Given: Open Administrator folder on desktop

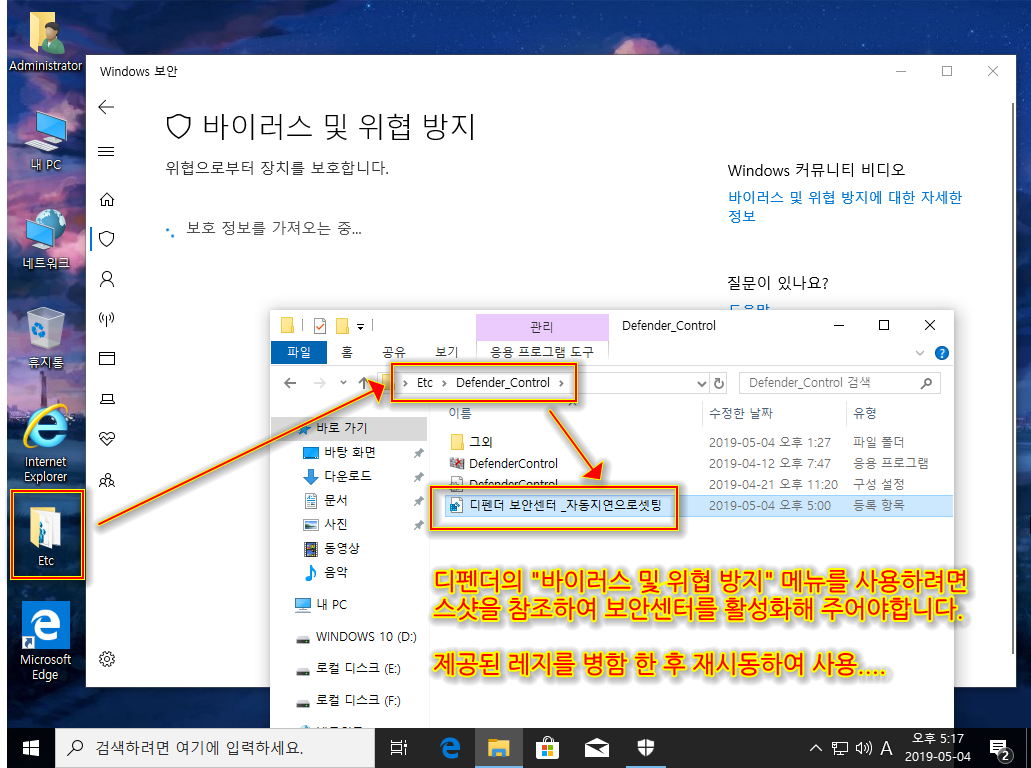Looking at the screenshot, I should tap(45, 39).
